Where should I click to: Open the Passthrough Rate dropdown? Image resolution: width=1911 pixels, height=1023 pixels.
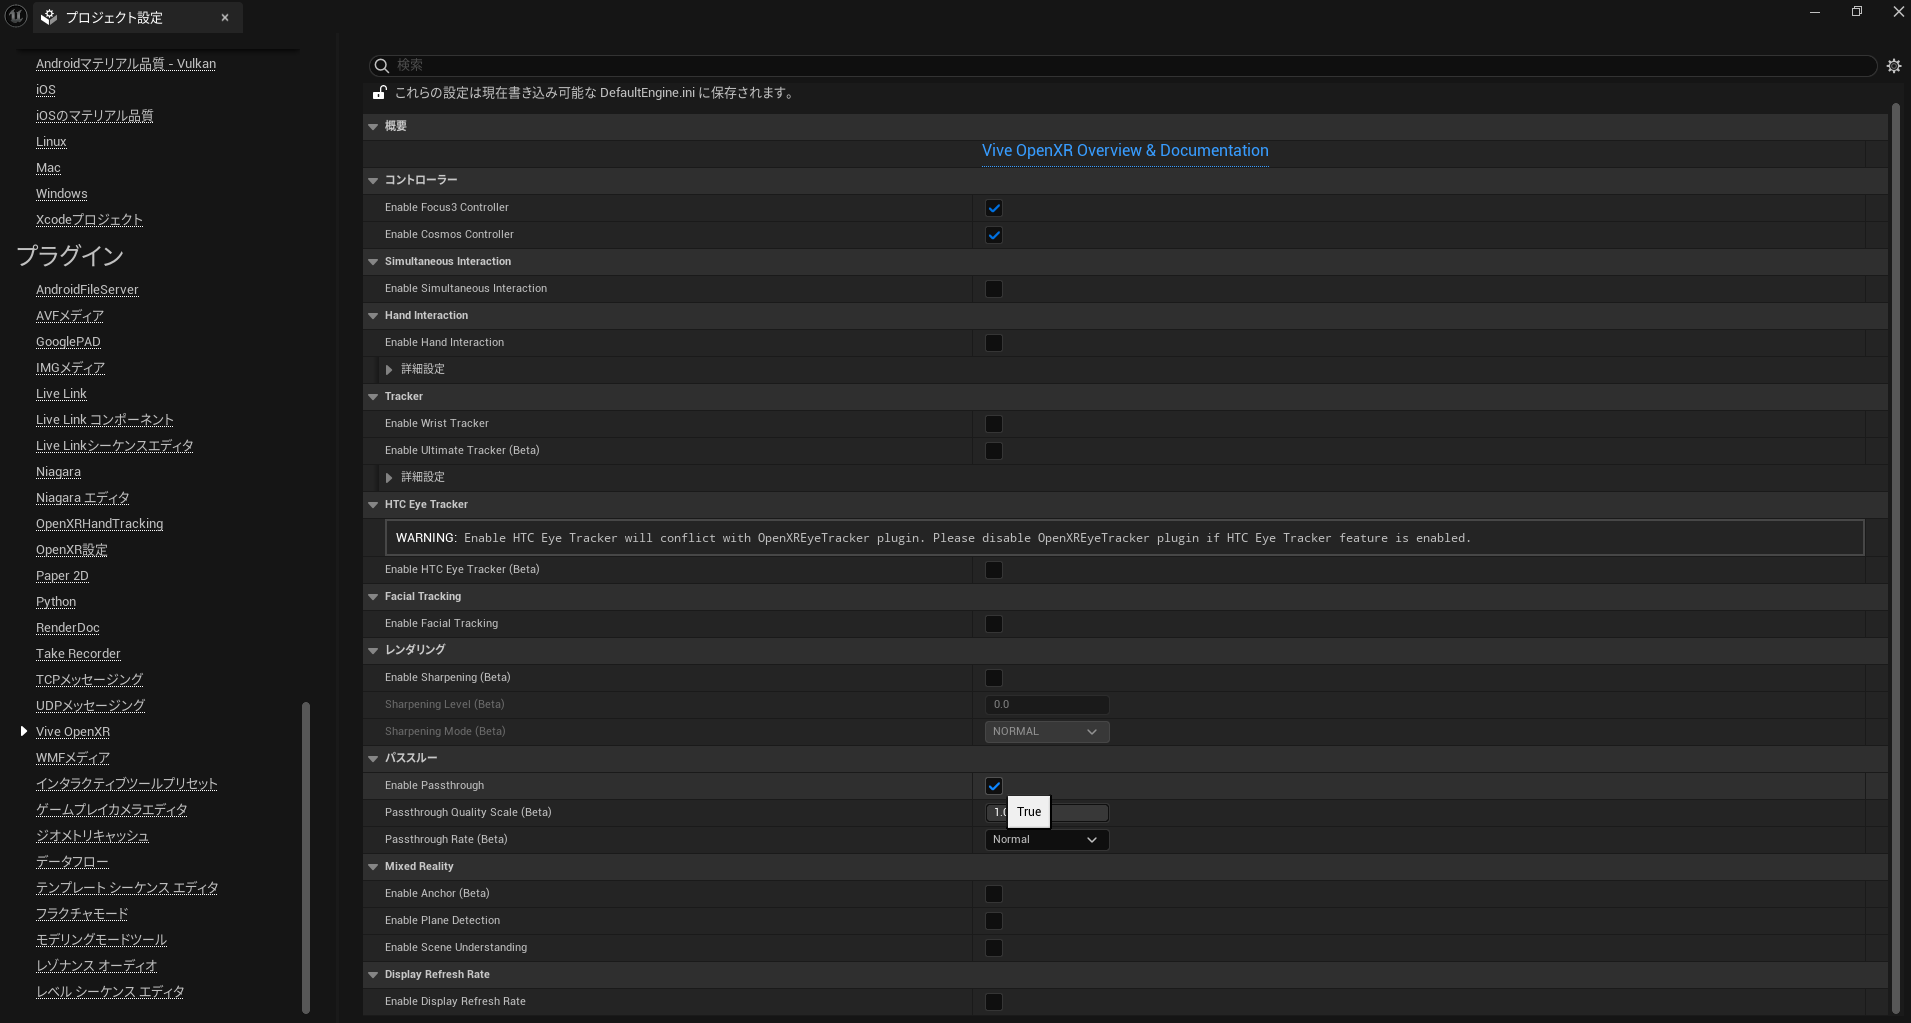click(x=1046, y=840)
